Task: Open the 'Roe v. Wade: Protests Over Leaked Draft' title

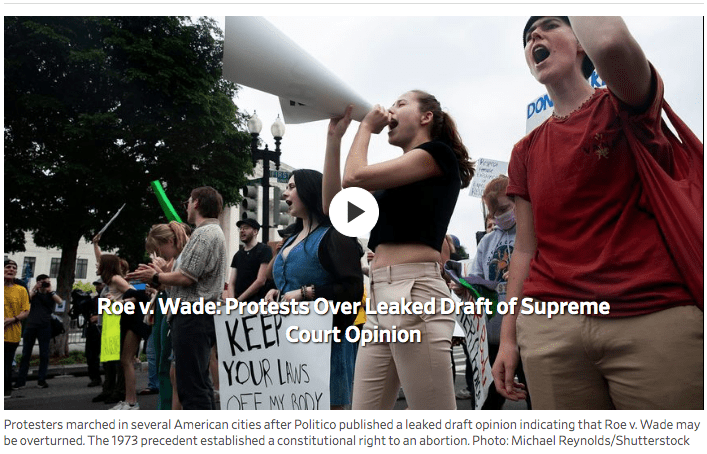Action: click(353, 320)
